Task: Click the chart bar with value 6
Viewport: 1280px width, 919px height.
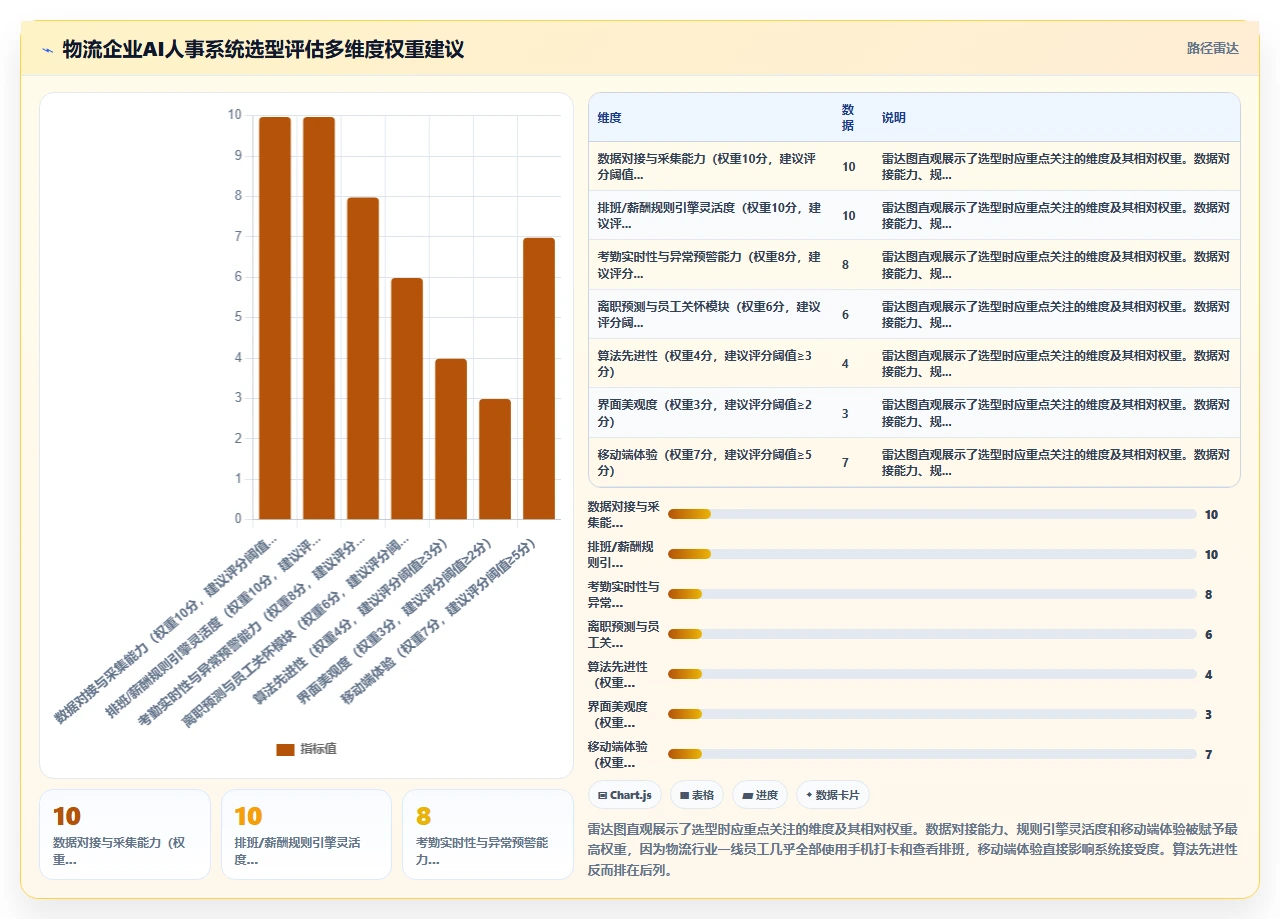Action: pyautogui.click(x=407, y=398)
